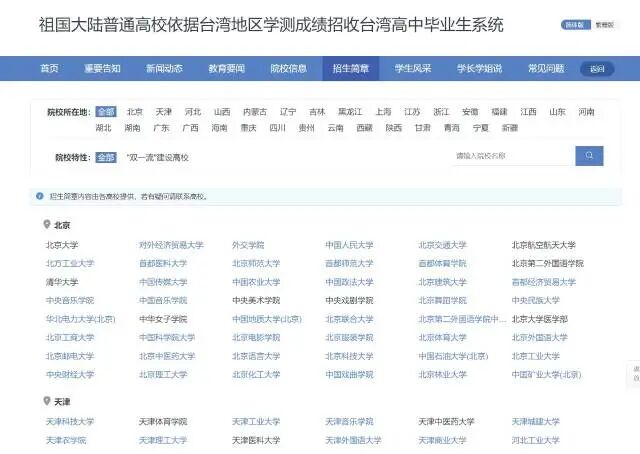Open 北京航空航天大学 link

(x=544, y=245)
